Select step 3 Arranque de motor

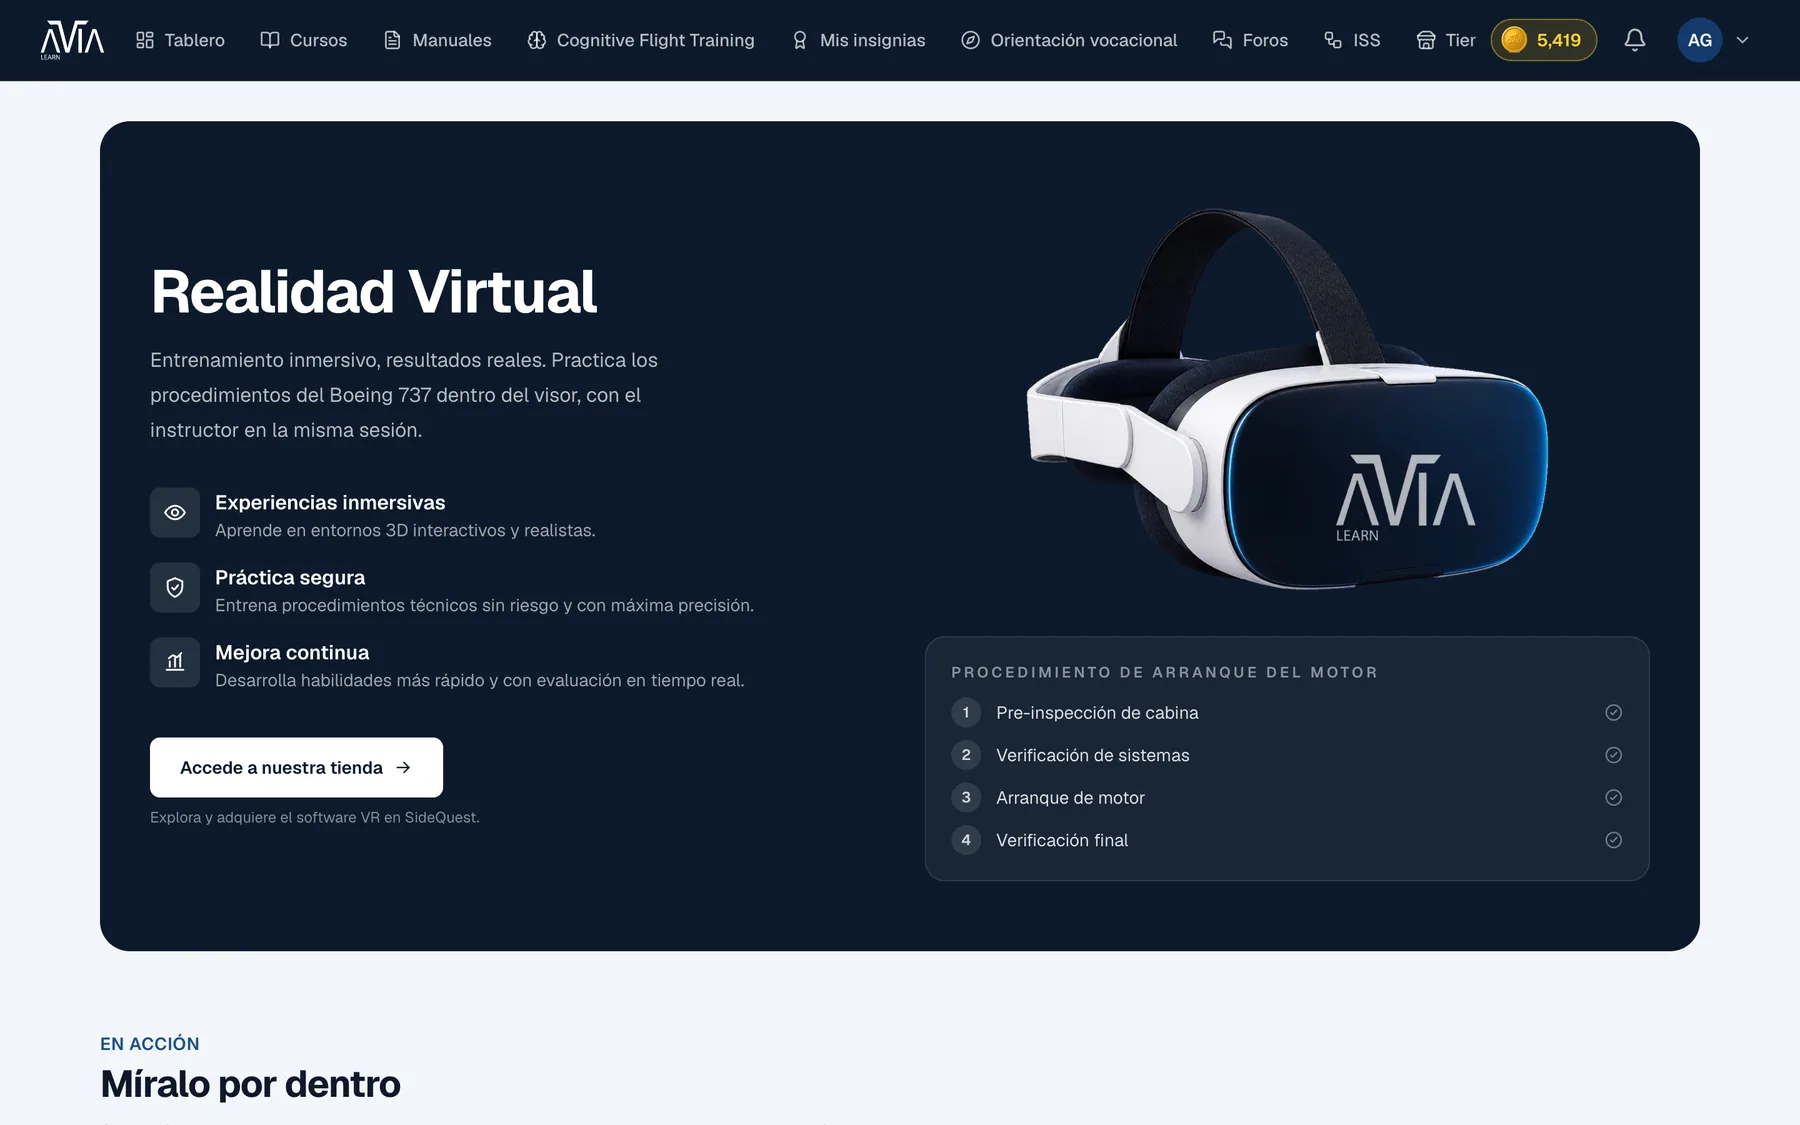(1287, 797)
